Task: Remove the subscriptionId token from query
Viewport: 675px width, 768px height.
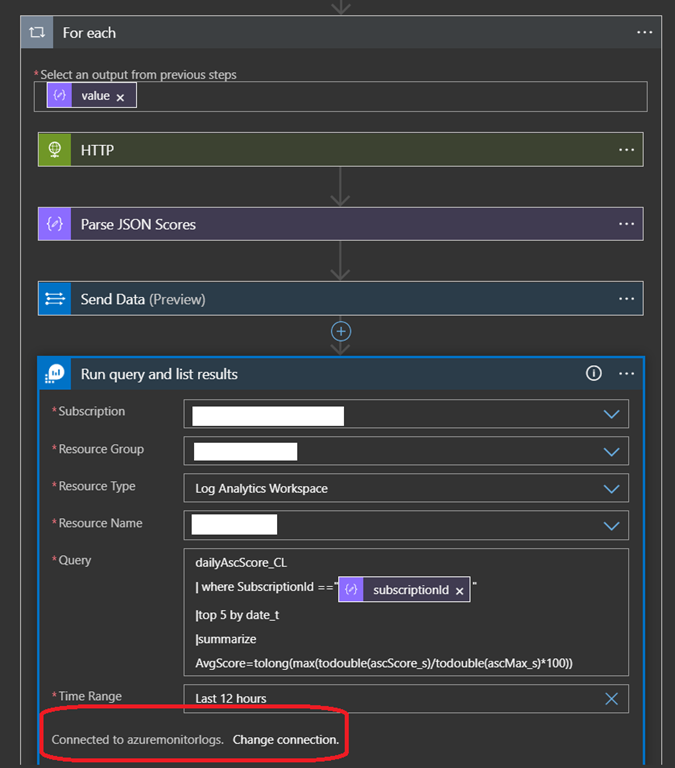Action: pyautogui.click(x=460, y=591)
